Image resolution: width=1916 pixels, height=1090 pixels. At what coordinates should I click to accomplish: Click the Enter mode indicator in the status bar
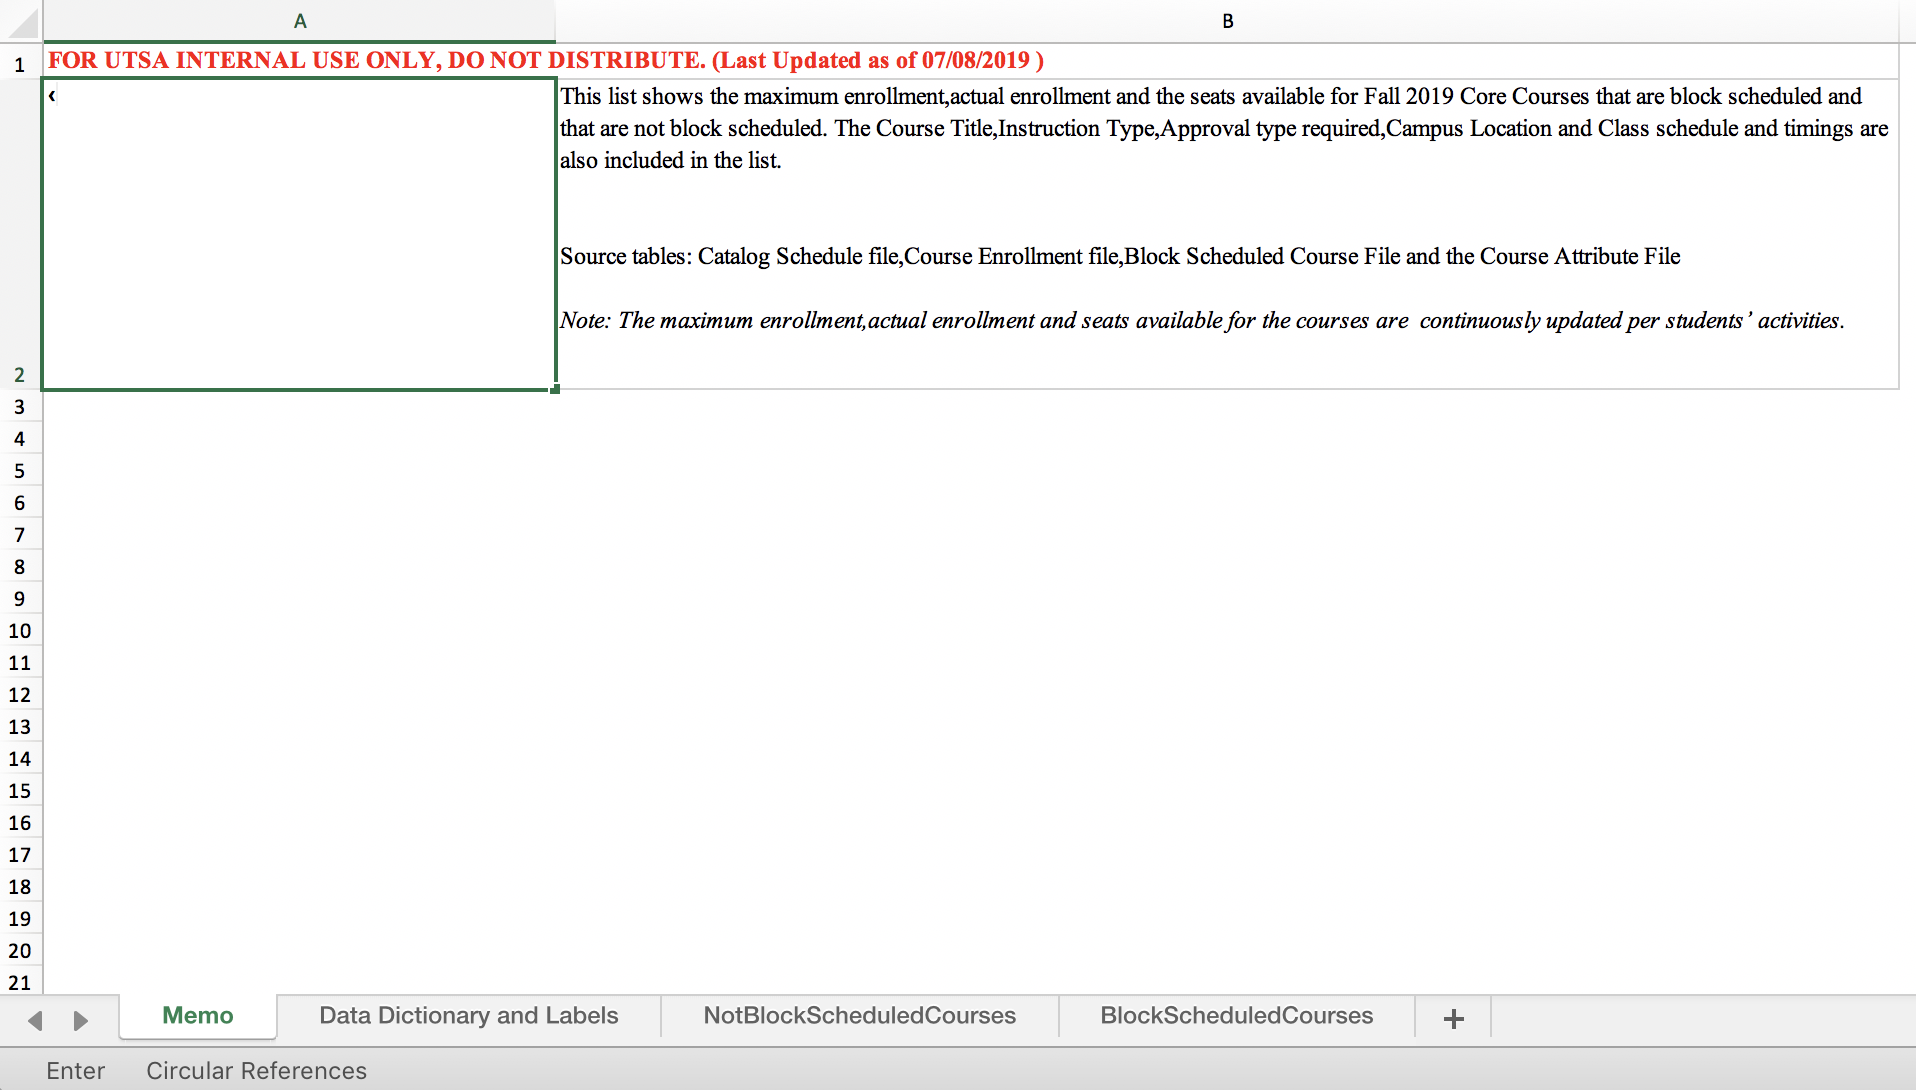75,1071
